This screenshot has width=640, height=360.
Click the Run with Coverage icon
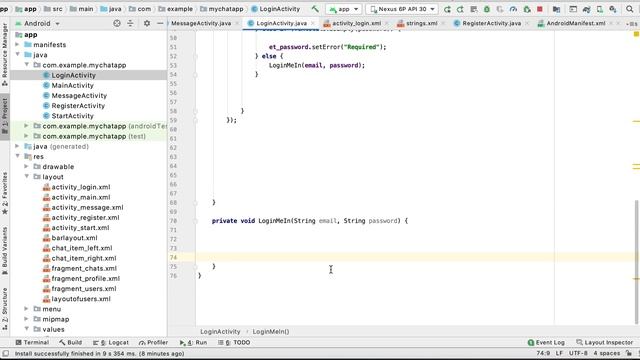(x=500, y=9)
